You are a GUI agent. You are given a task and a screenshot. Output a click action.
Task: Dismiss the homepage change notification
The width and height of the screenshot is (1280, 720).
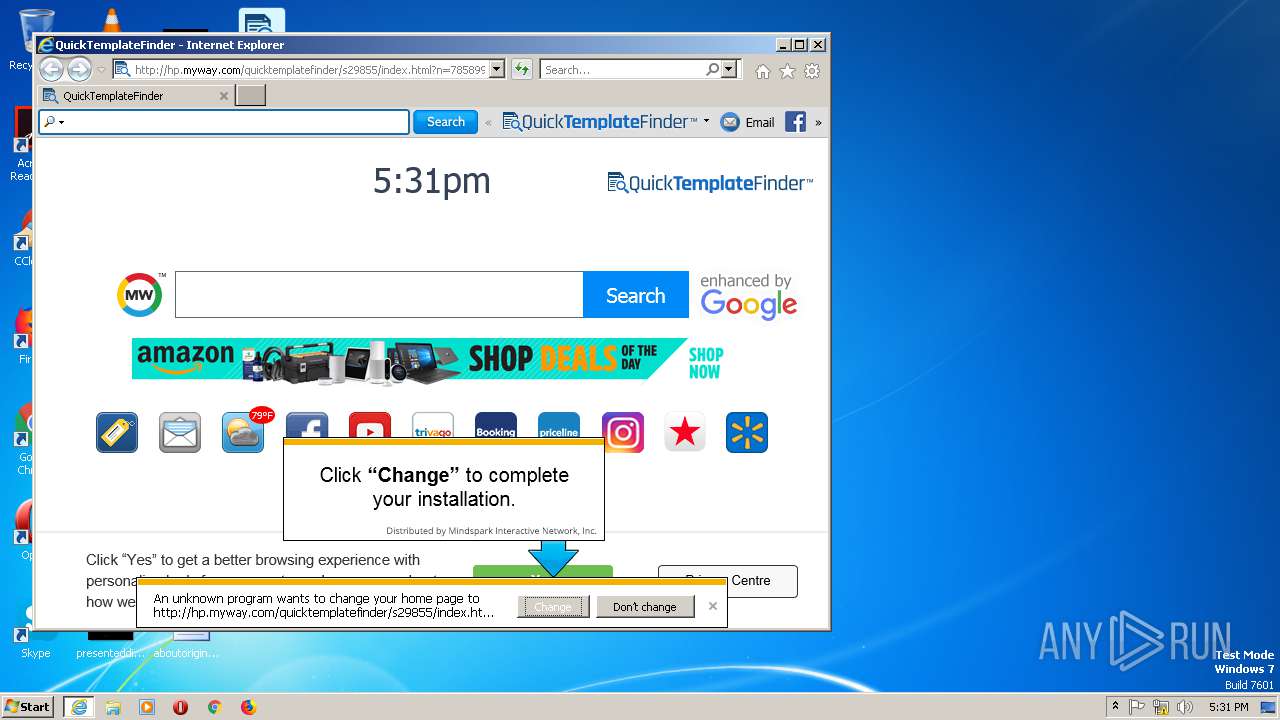(713, 606)
